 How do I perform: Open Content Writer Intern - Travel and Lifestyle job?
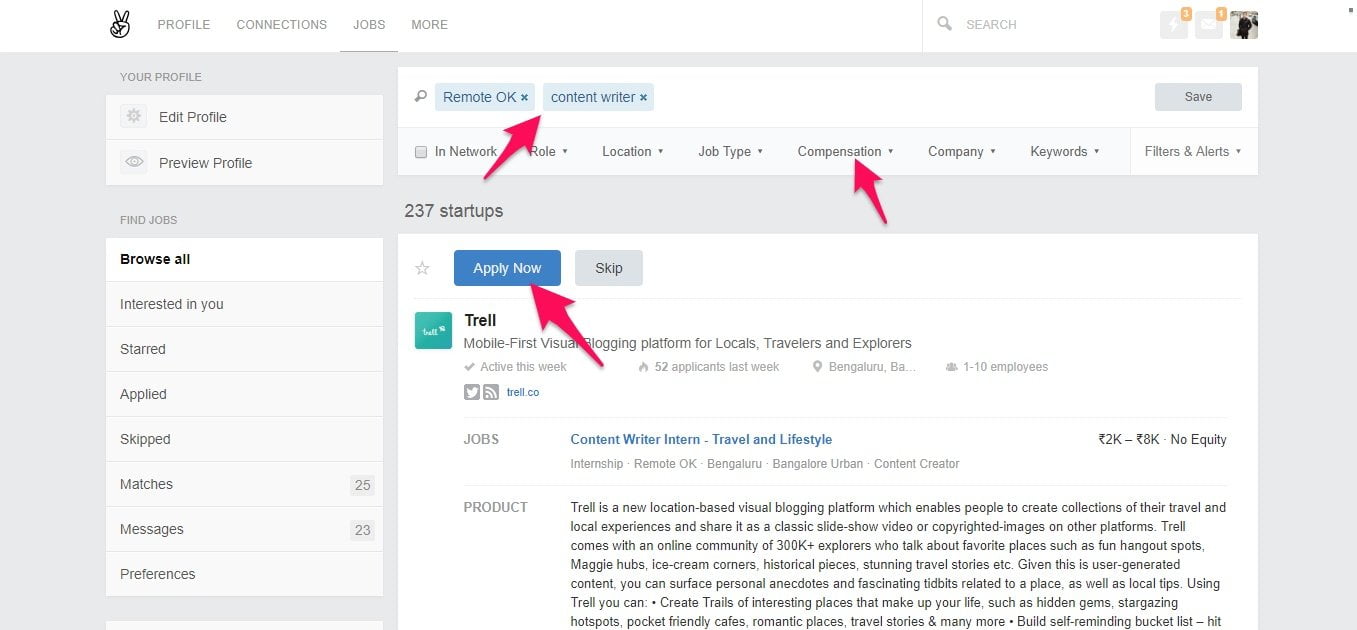click(701, 439)
